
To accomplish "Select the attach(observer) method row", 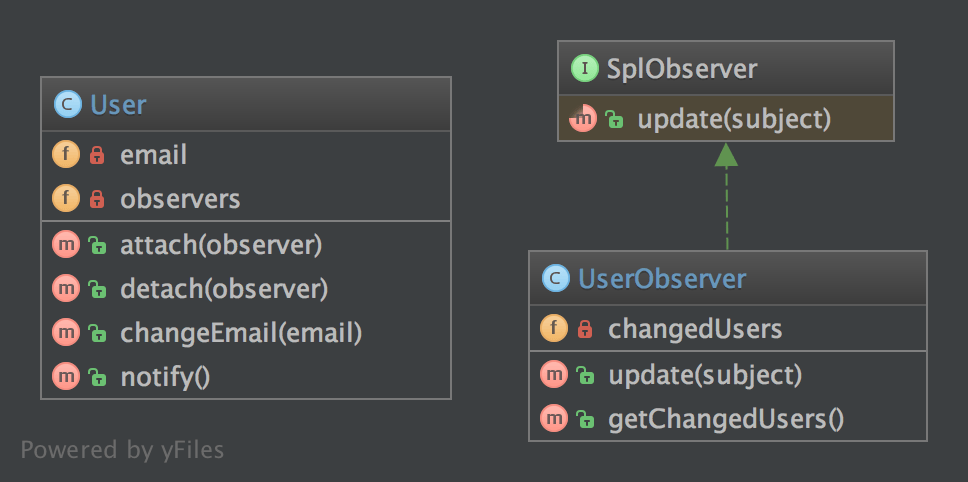I will [x=220, y=244].
